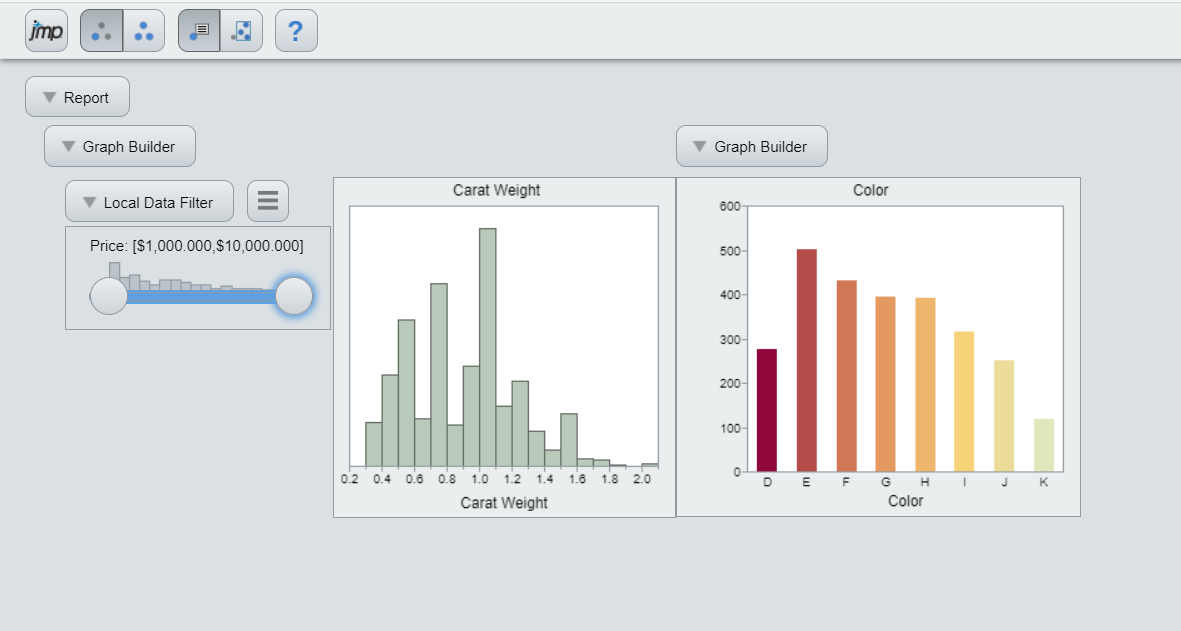The image size is (1181, 631).
Task: Click the left handle of the Price slider
Action: 108,297
